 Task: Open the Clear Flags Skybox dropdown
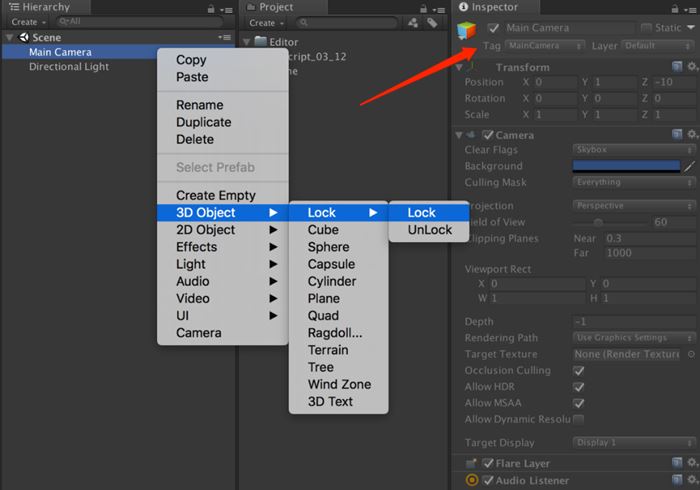tap(635, 150)
